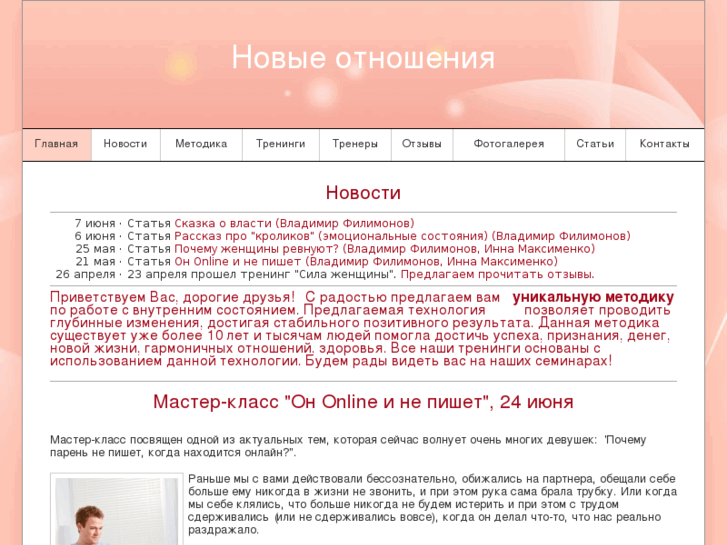Screen dimensions: 727x545
Task: Open article Рассказ про "кроликов"
Action: [x=402, y=236]
